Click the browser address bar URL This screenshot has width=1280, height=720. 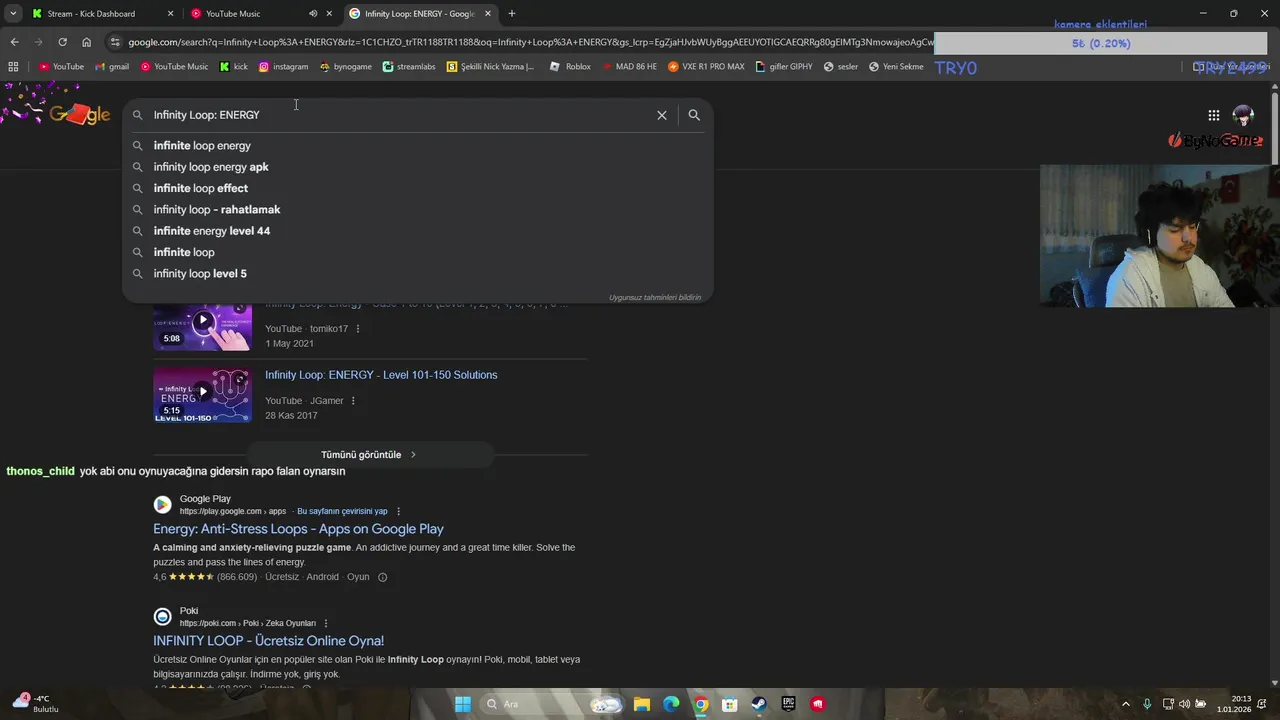(530, 42)
